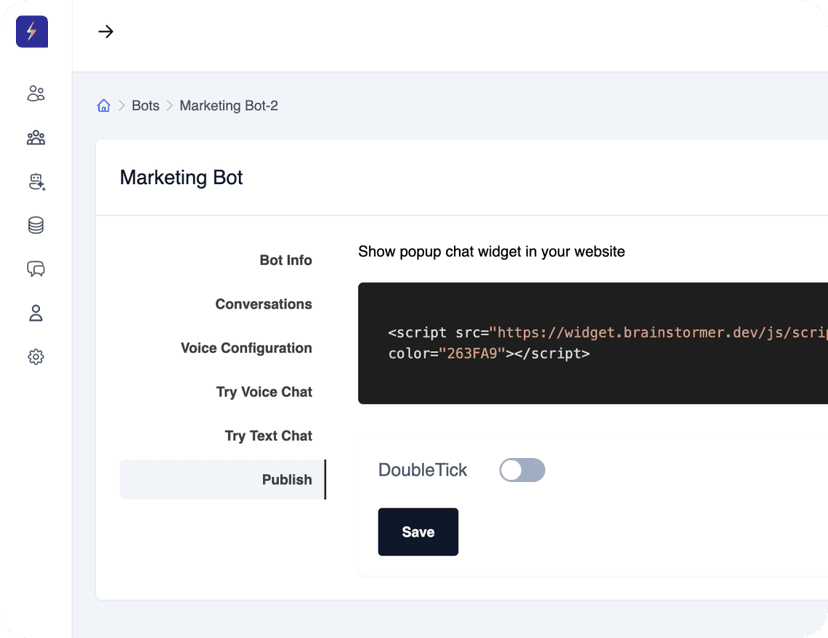The height and width of the screenshot is (638, 828).
Task: Switch to the Bot Info tab
Action: click(286, 260)
